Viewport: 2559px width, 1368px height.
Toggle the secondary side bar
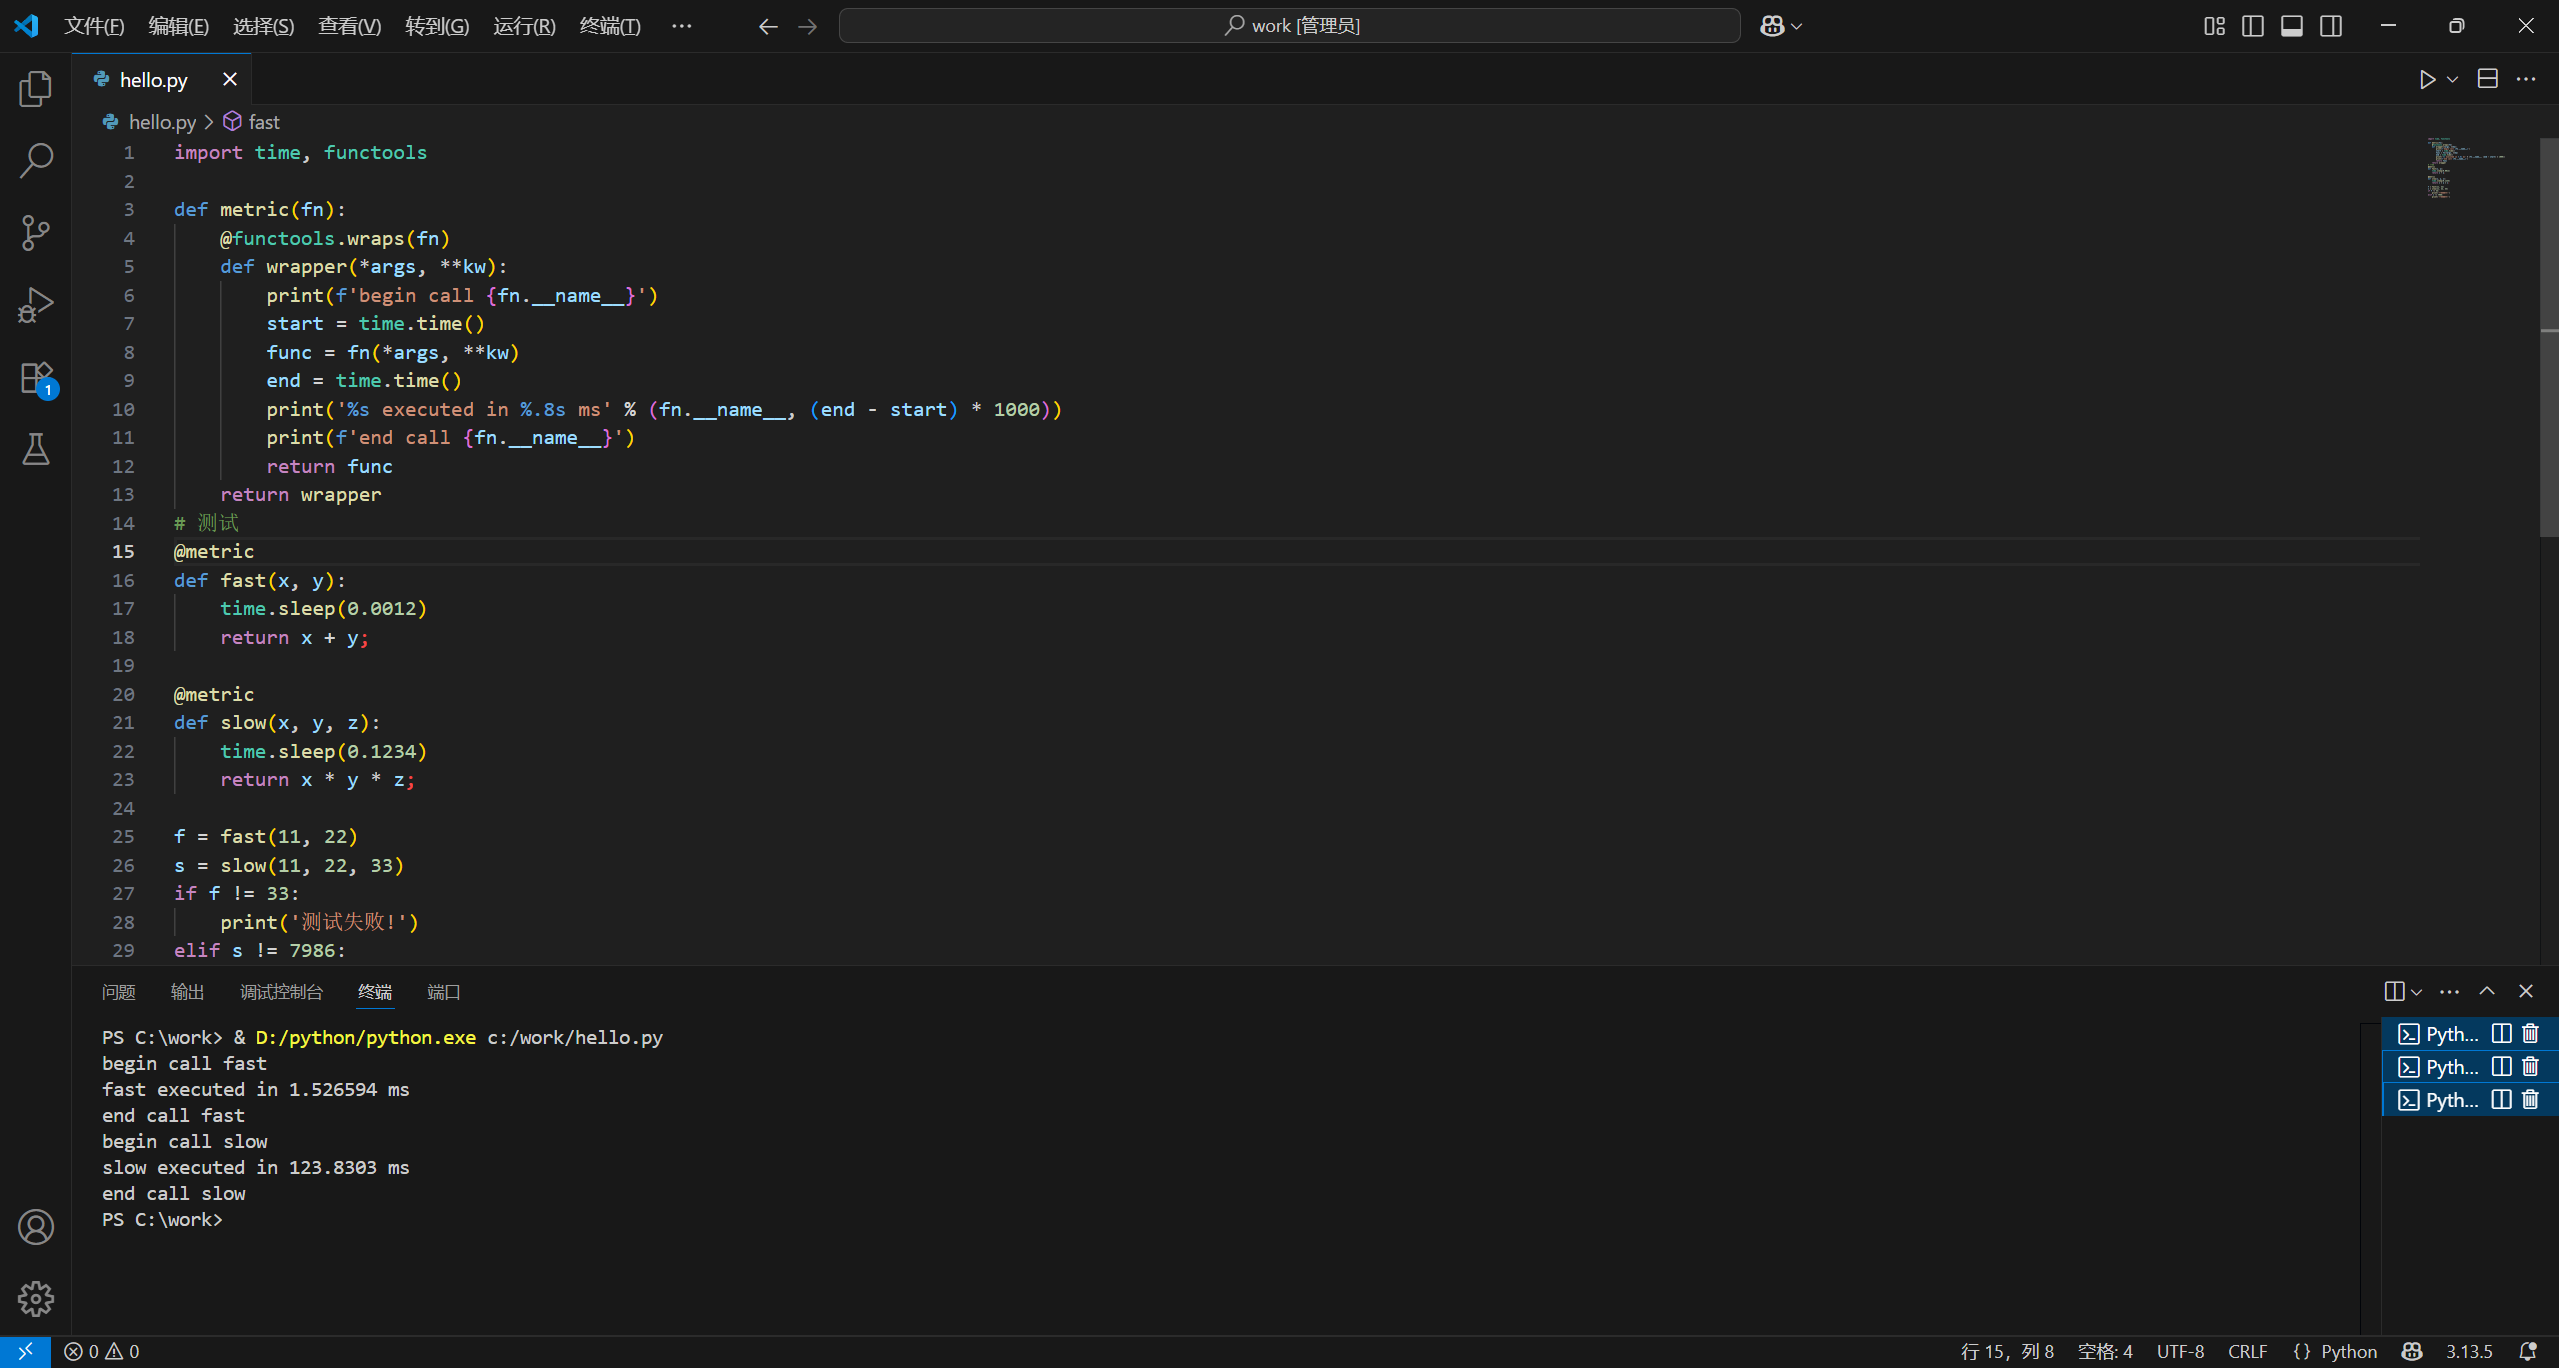click(2331, 26)
